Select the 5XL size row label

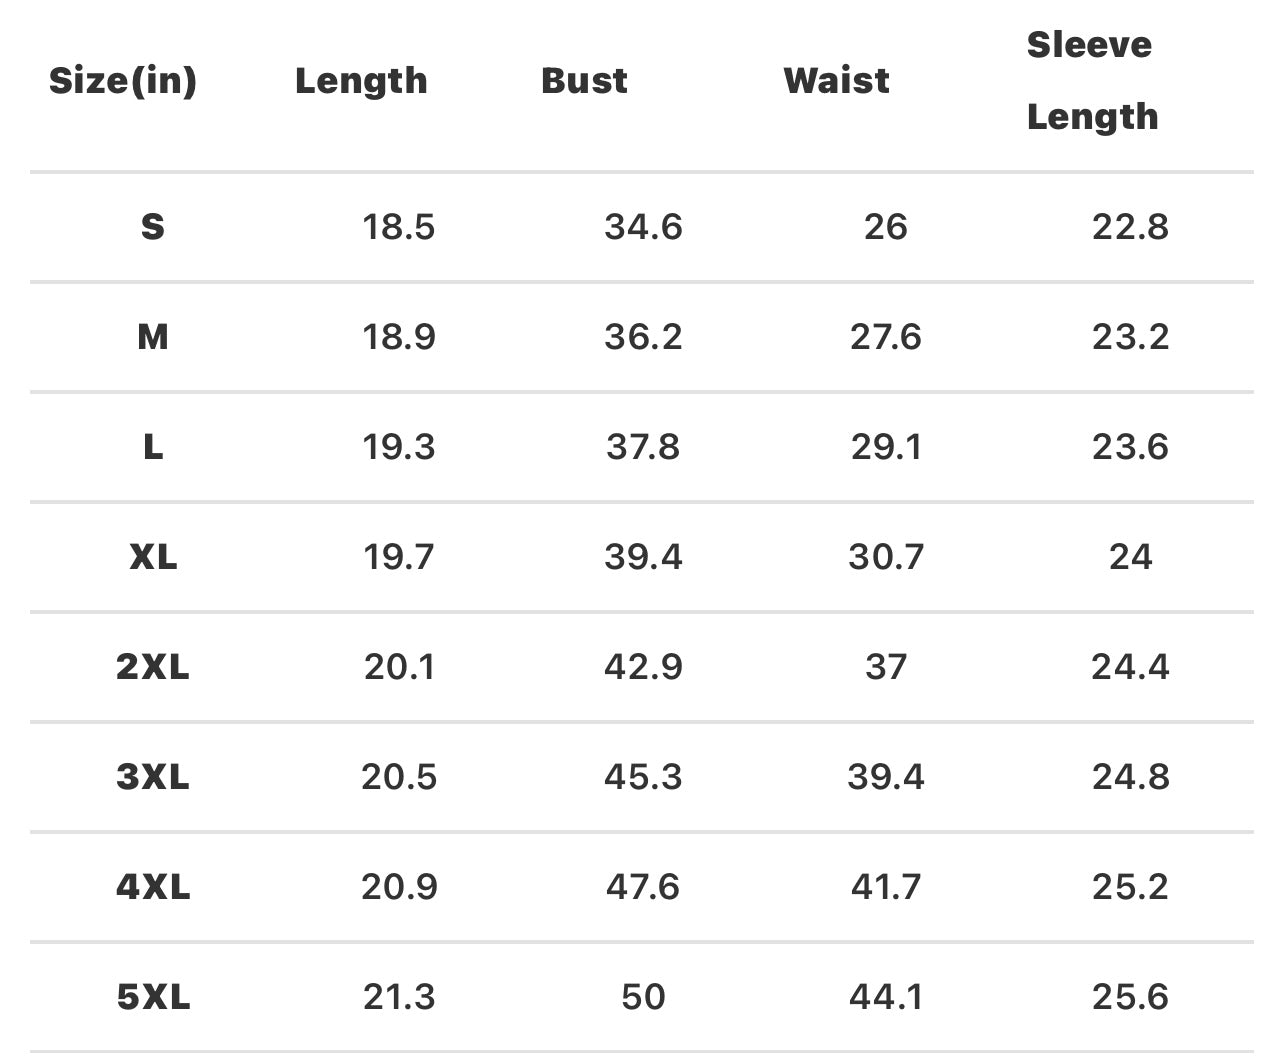click(x=152, y=997)
